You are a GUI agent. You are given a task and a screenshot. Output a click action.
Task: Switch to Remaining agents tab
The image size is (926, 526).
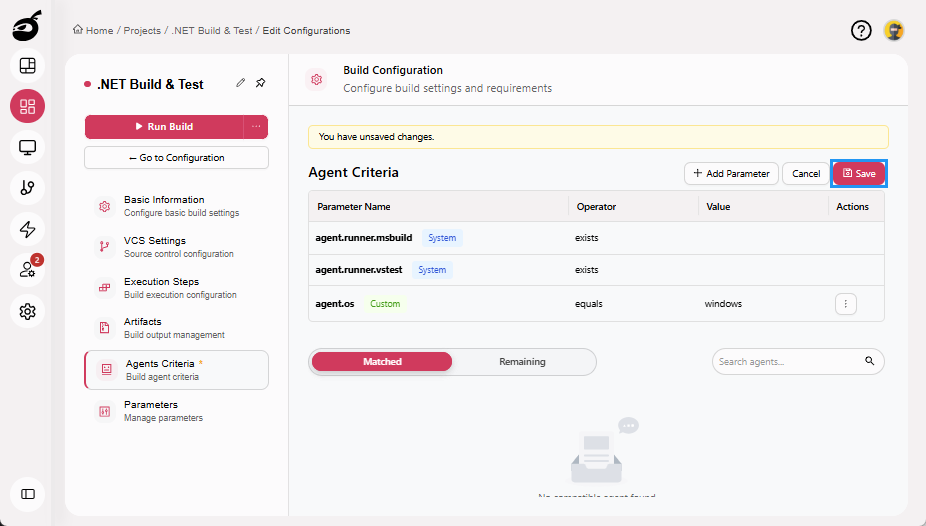click(522, 362)
